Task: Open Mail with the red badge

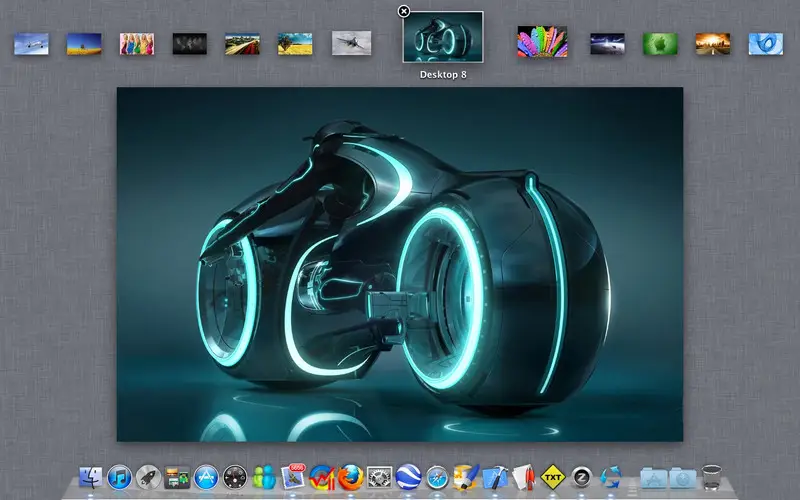Action: pyautogui.click(x=293, y=477)
